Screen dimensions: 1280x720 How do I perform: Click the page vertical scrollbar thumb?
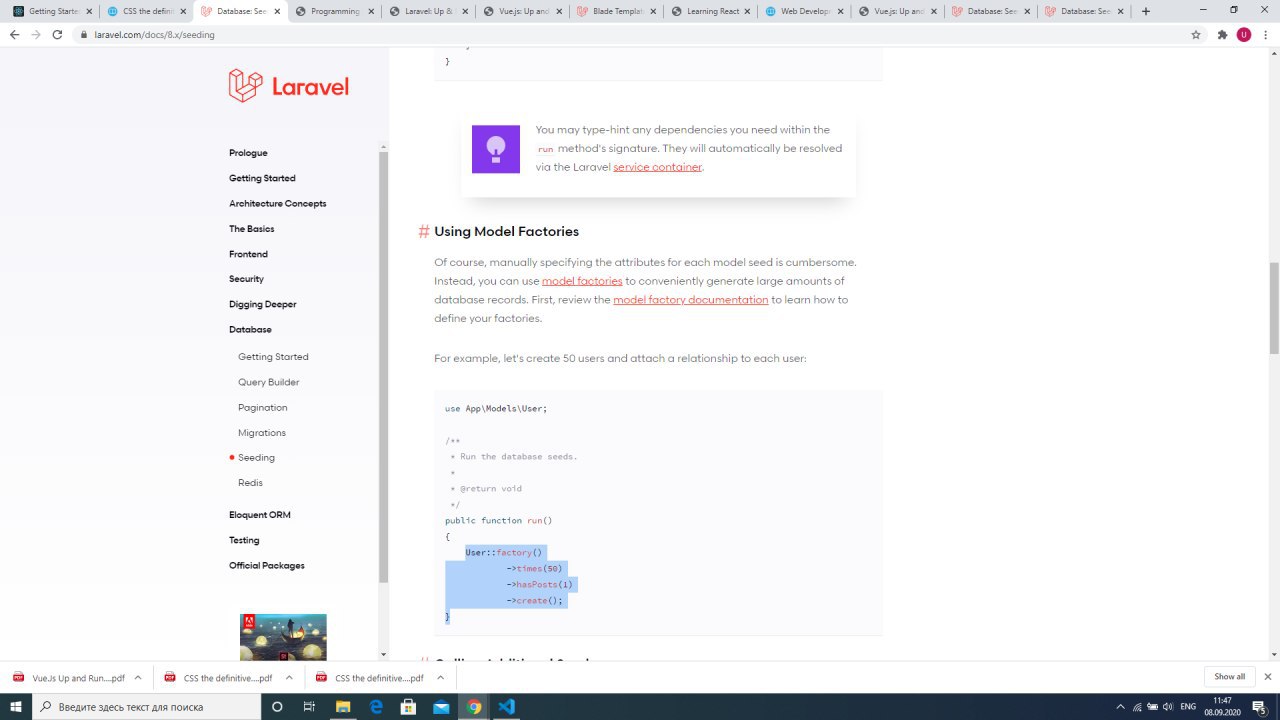click(x=1274, y=308)
